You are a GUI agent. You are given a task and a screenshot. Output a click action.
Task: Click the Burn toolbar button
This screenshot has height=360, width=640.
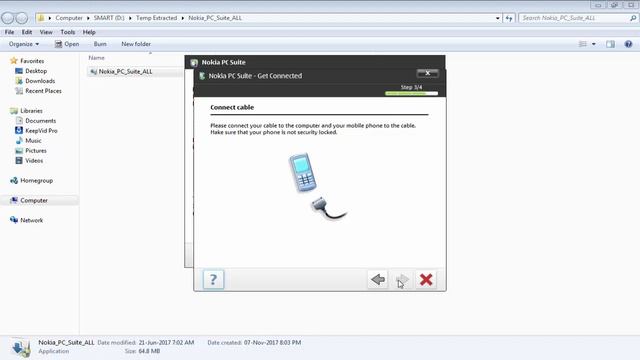click(x=100, y=44)
